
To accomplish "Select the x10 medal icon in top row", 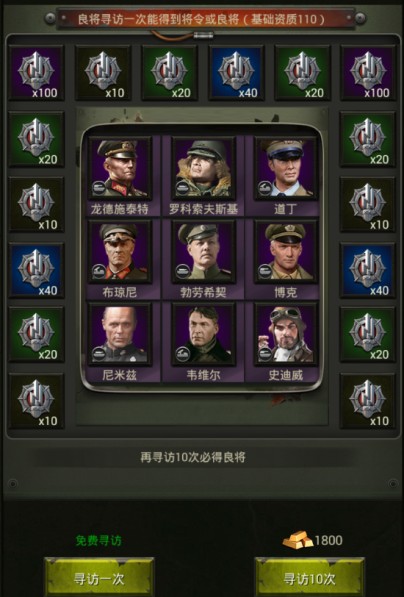I will 103,73.
